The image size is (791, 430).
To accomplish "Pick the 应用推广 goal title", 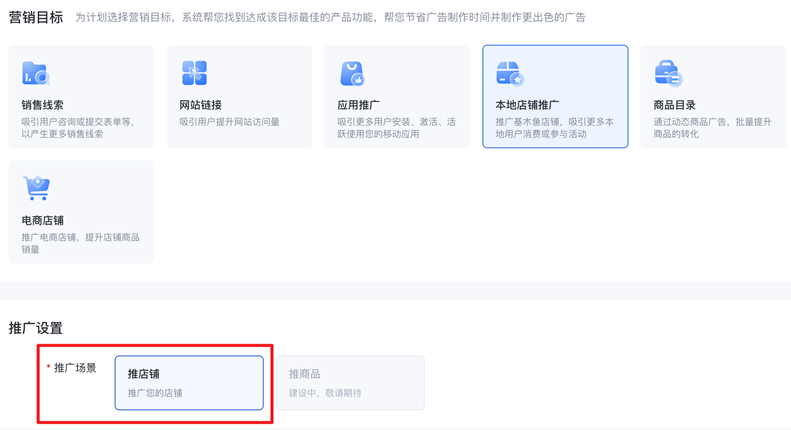I will tap(359, 105).
